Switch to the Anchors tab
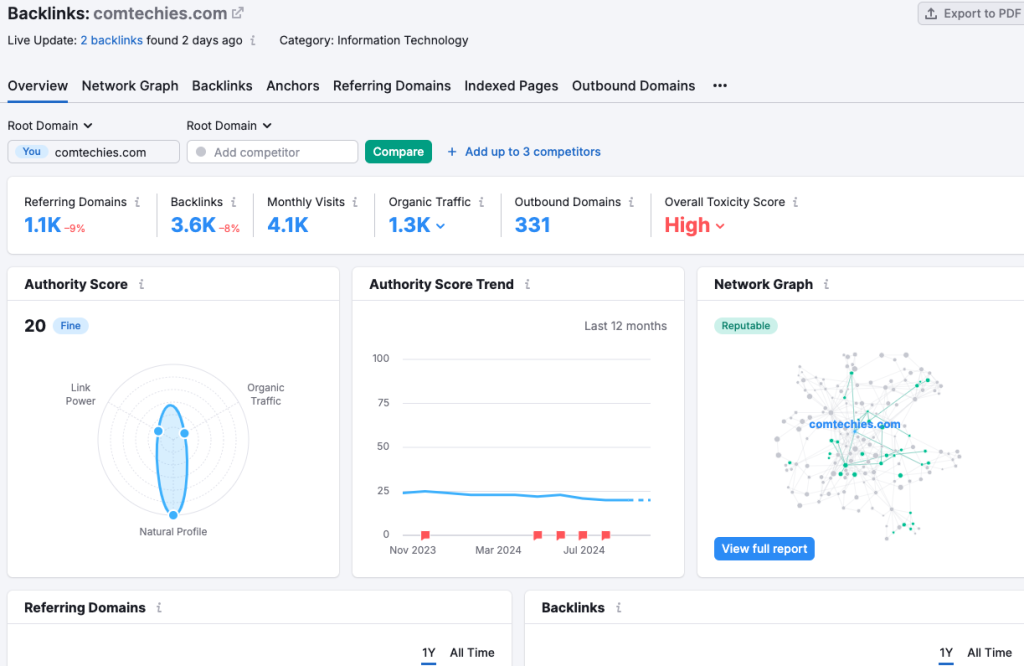 point(292,86)
